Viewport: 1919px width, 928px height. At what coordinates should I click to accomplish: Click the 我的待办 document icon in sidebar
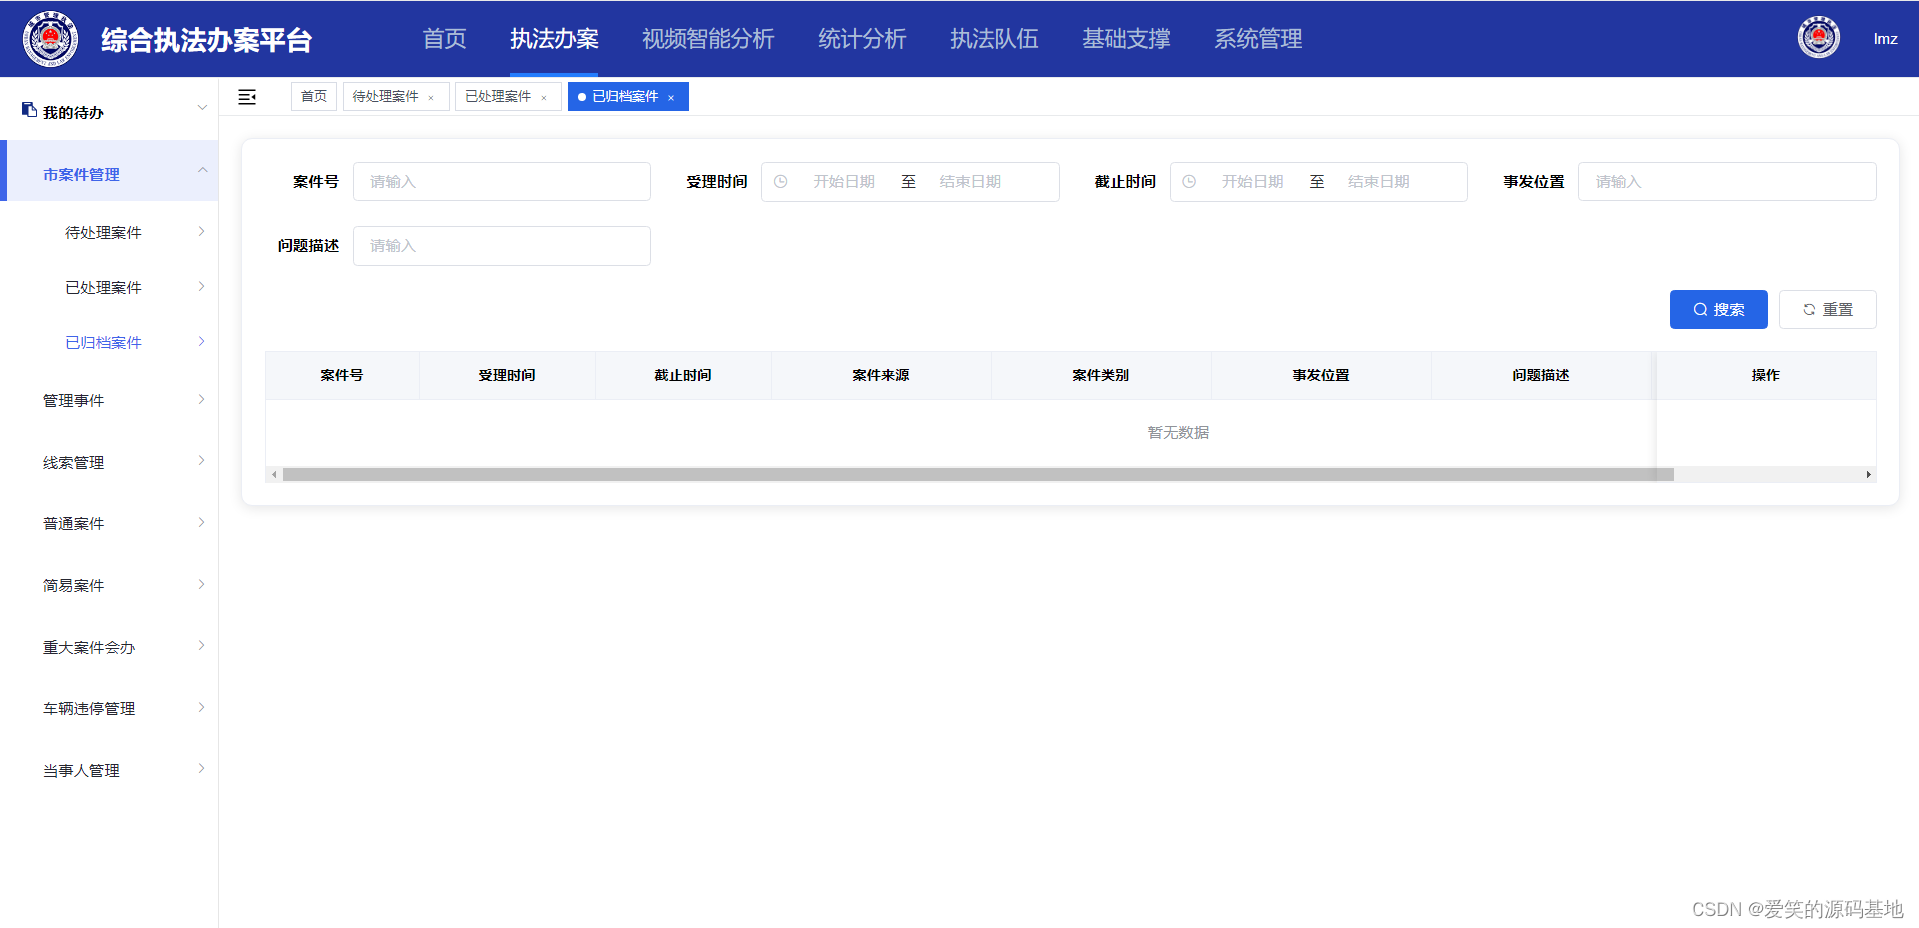pos(30,110)
